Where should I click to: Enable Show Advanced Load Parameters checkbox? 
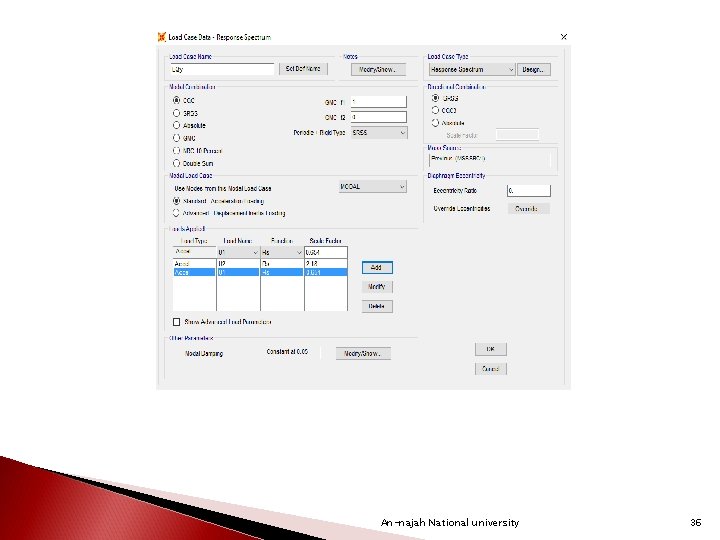click(x=176, y=322)
